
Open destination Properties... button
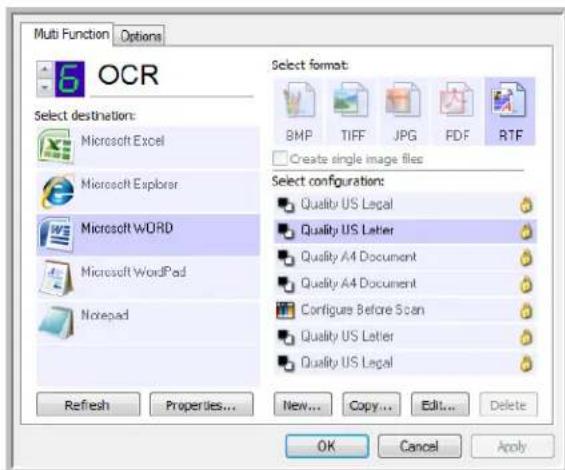pos(201,405)
